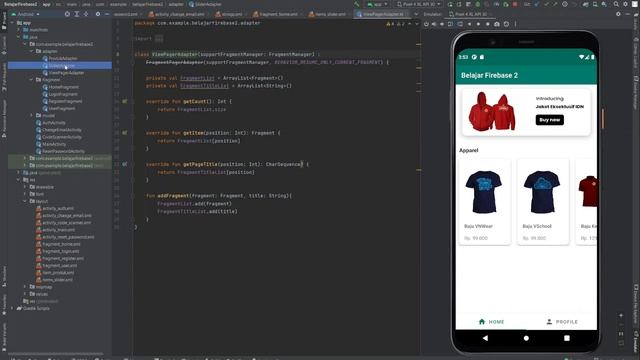Expand the values resource folder
The image size is (640, 360).
pyautogui.click(x=25, y=294)
